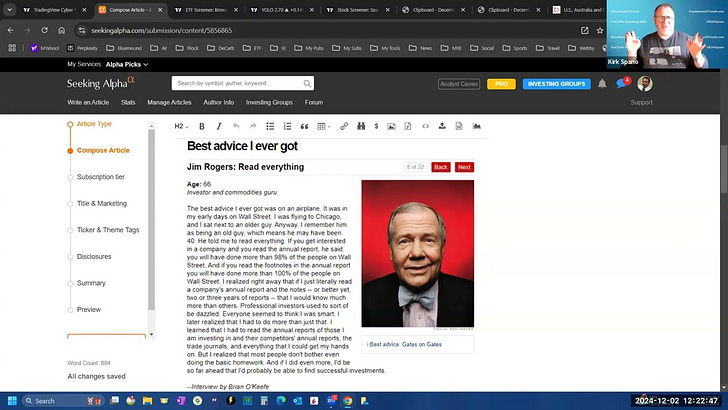Expand Alpha Picks services dropdown
The height and width of the screenshot is (410, 728).
(x=127, y=65)
